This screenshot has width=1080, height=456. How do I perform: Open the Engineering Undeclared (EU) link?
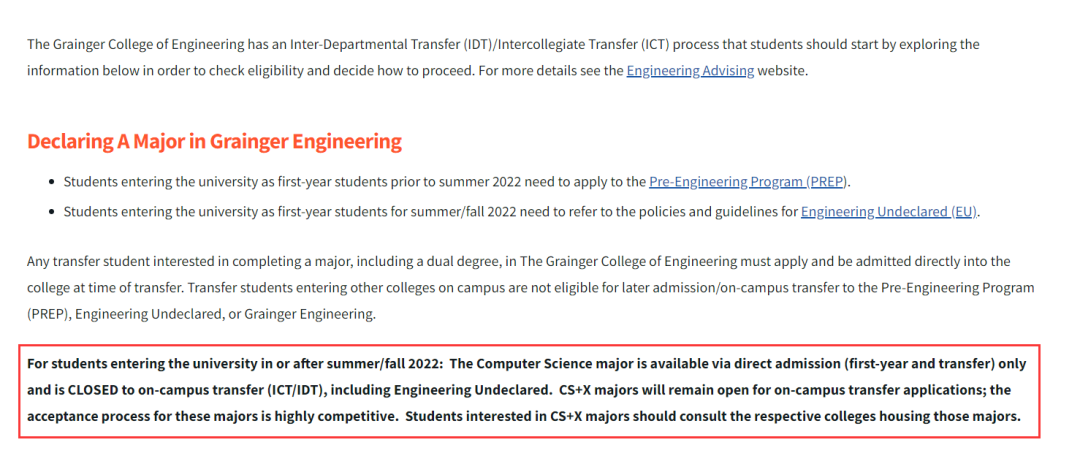click(x=889, y=212)
